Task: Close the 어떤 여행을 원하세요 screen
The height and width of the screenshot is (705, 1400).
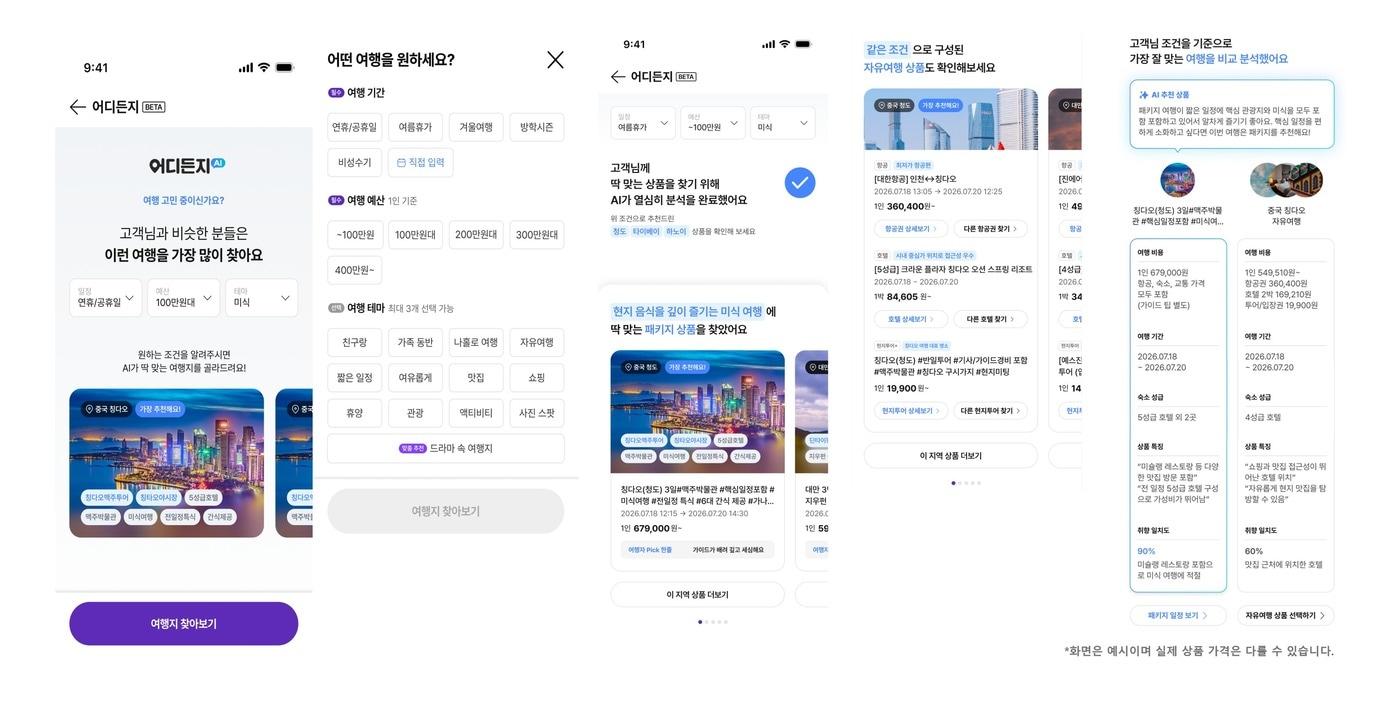Action: [556, 60]
